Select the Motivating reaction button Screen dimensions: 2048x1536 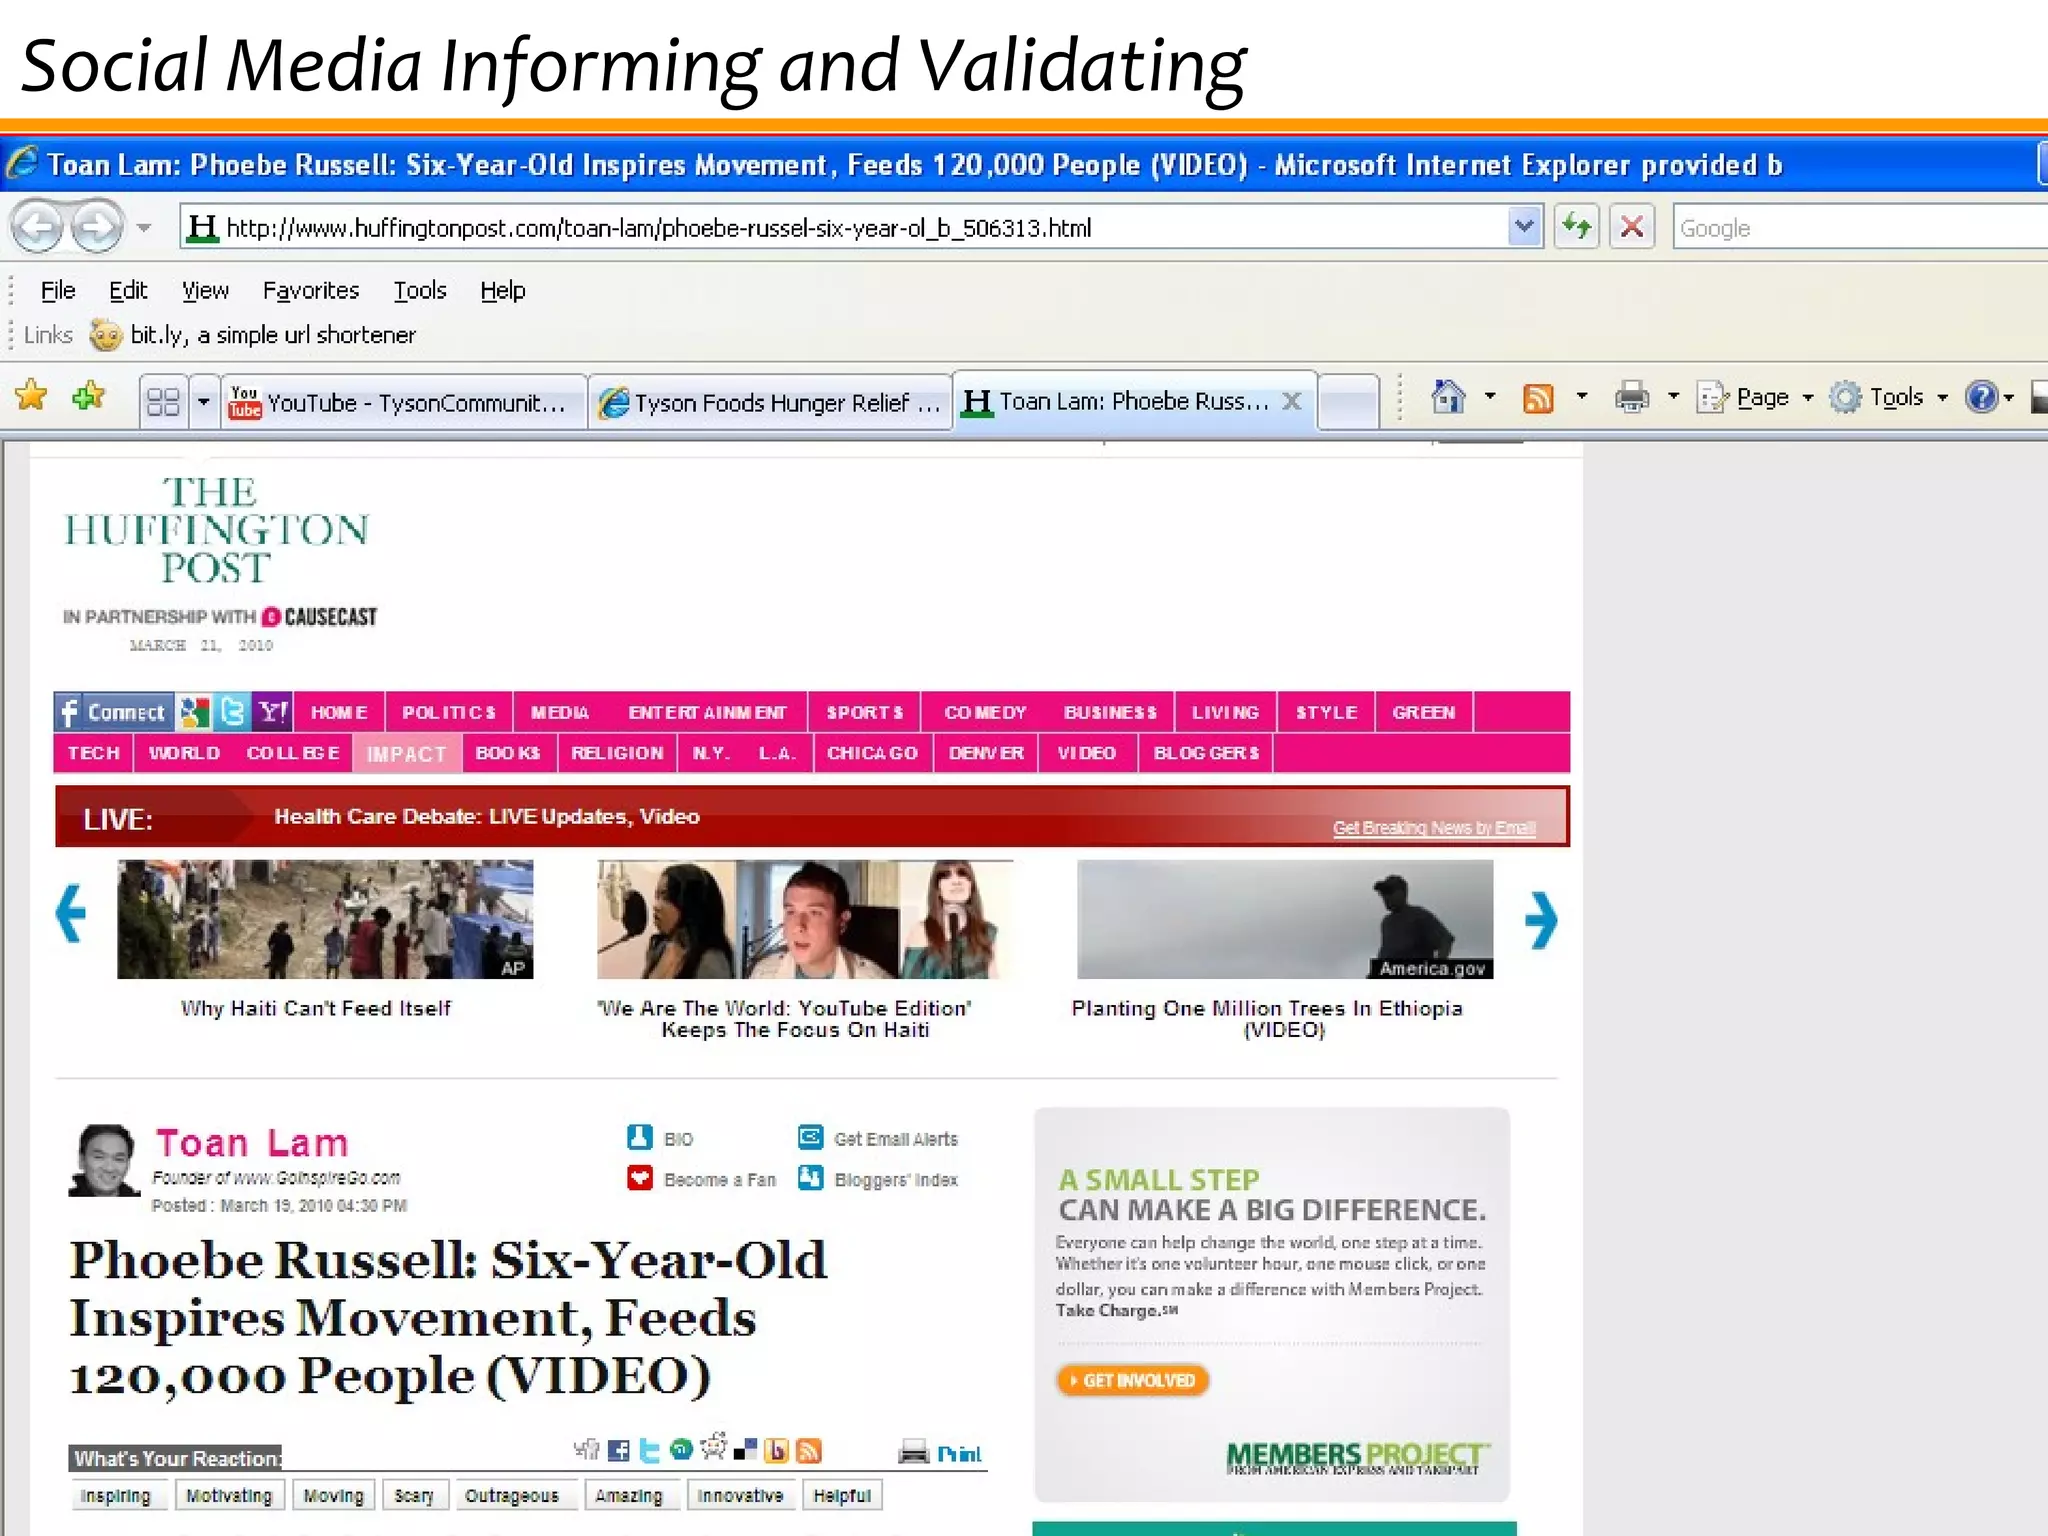pos(229,1496)
